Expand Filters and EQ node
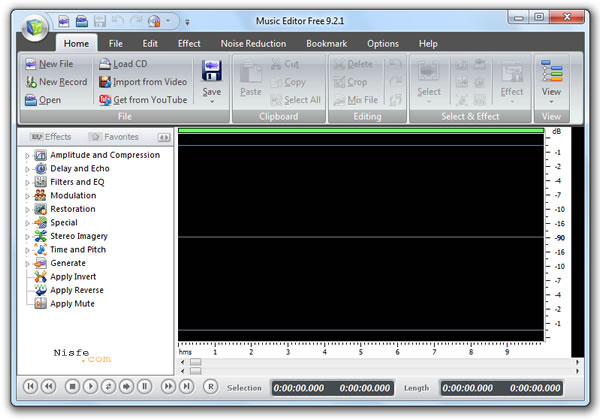The height and width of the screenshot is (420, 600). pyautogui.click(x=27, y=182)
